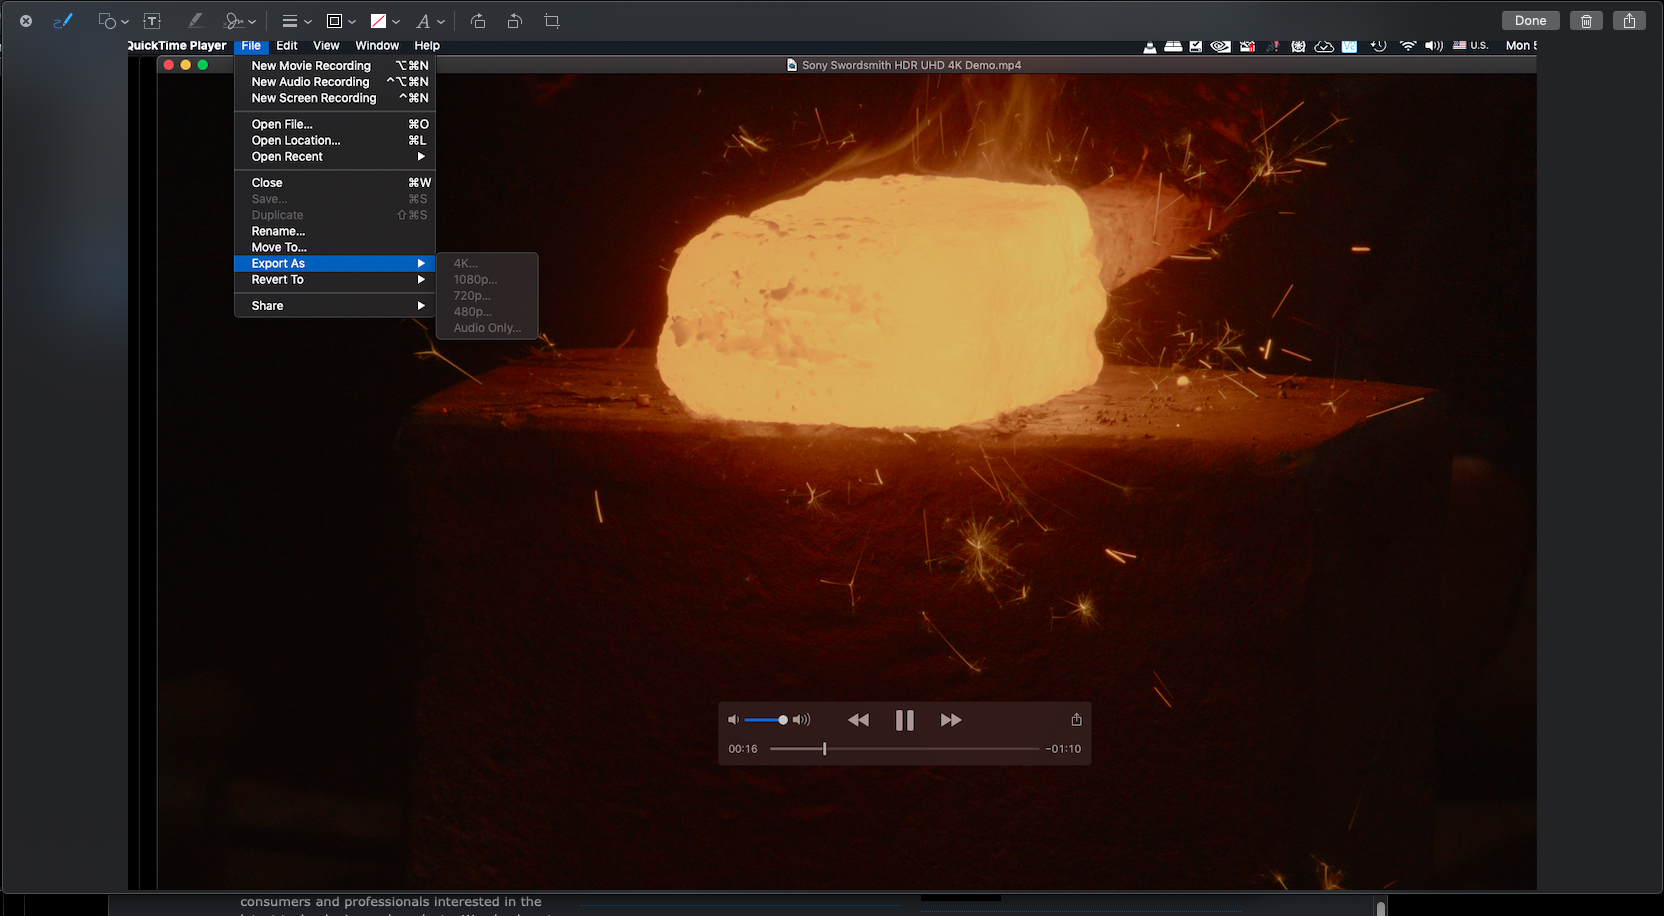Select the Sketch pen tool
This screenshot has width=1664, height=916.
click(62, 21)
